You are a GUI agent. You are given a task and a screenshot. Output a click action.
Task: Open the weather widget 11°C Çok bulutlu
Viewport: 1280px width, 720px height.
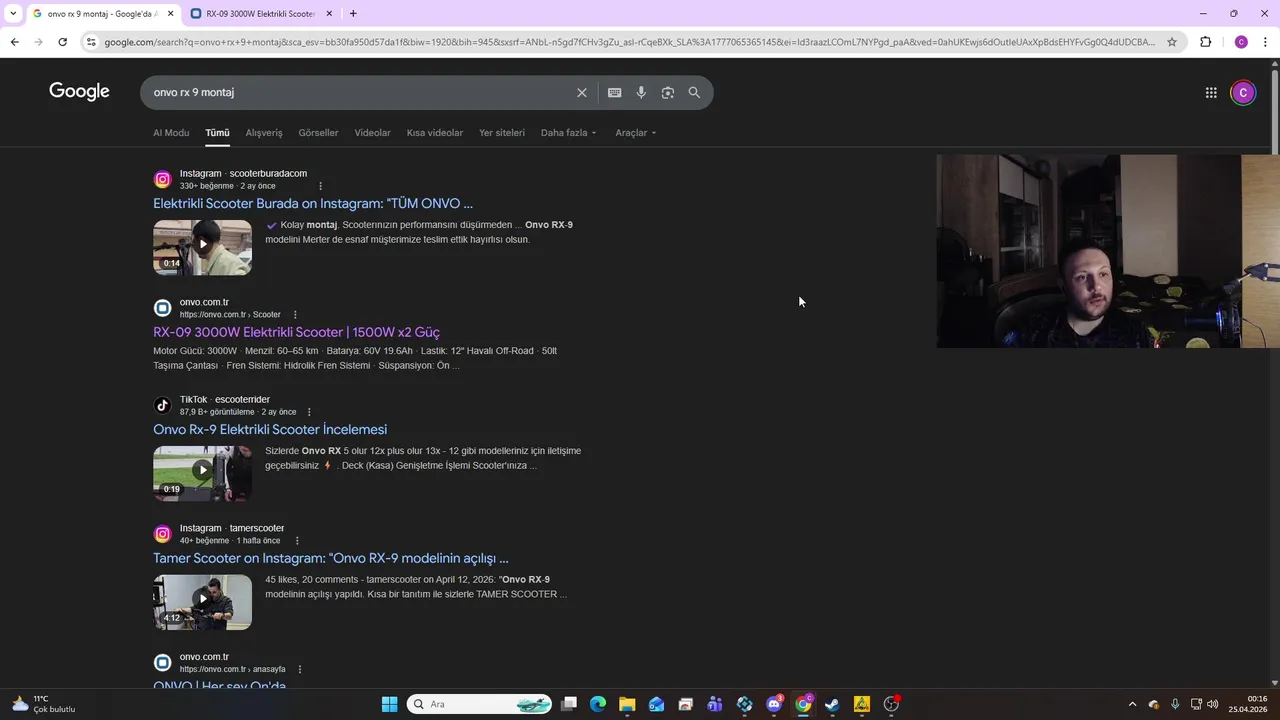click(x=44, y=704)
